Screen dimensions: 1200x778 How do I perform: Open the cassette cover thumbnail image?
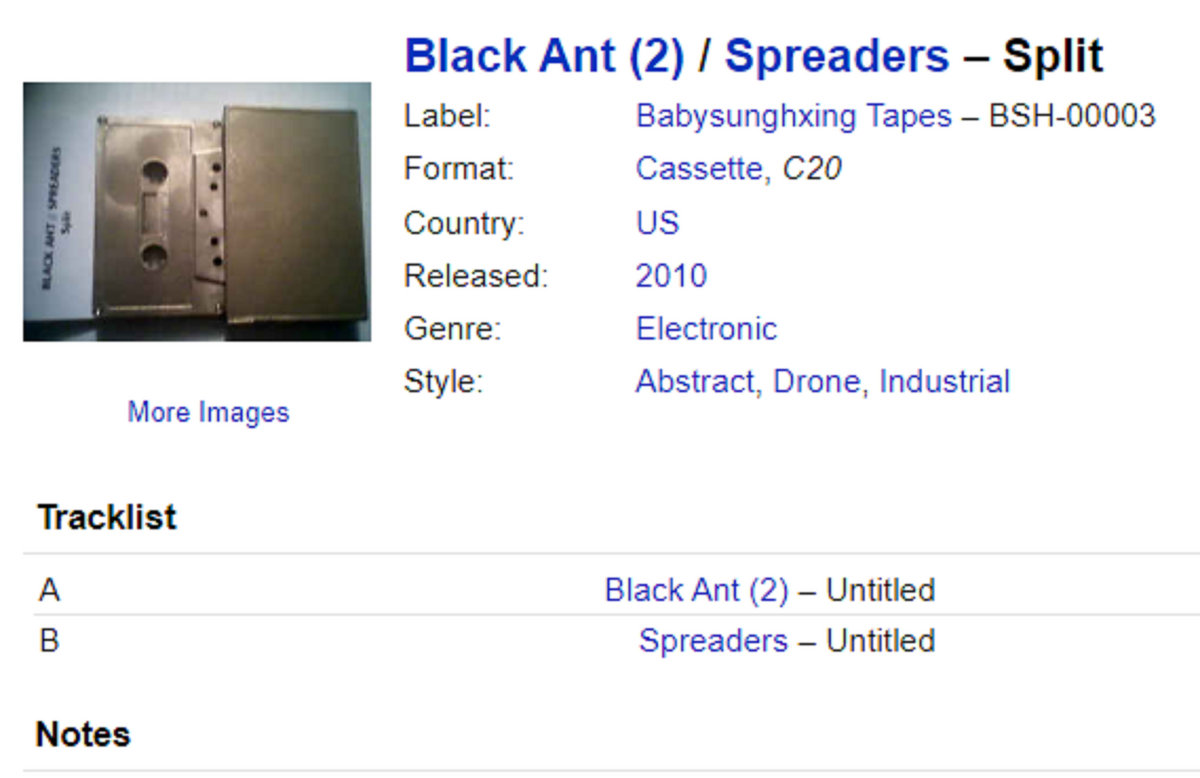(x=197, y=212)
